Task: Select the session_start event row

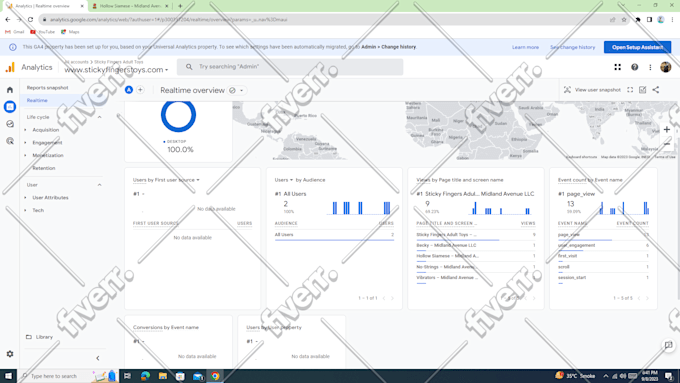Action: [x=603, y=278]
